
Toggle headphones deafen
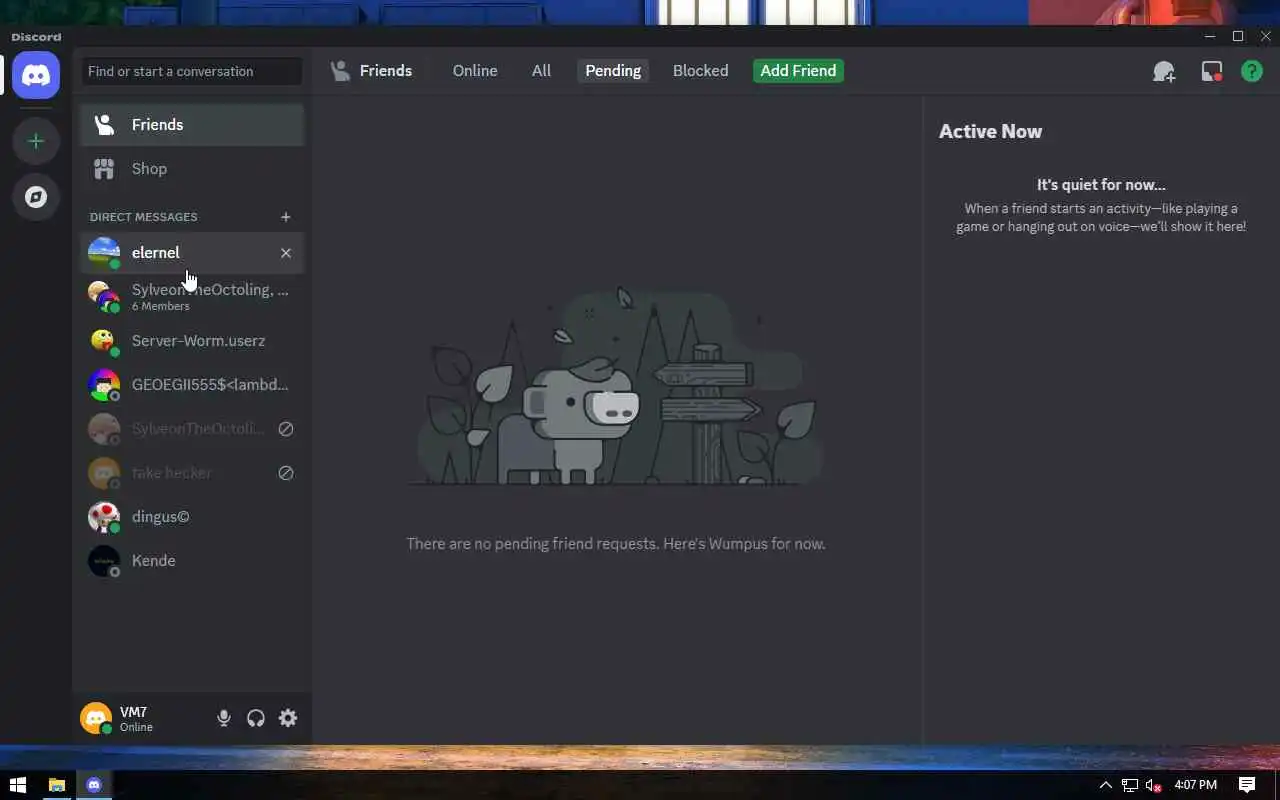click(x=256, y=718)
